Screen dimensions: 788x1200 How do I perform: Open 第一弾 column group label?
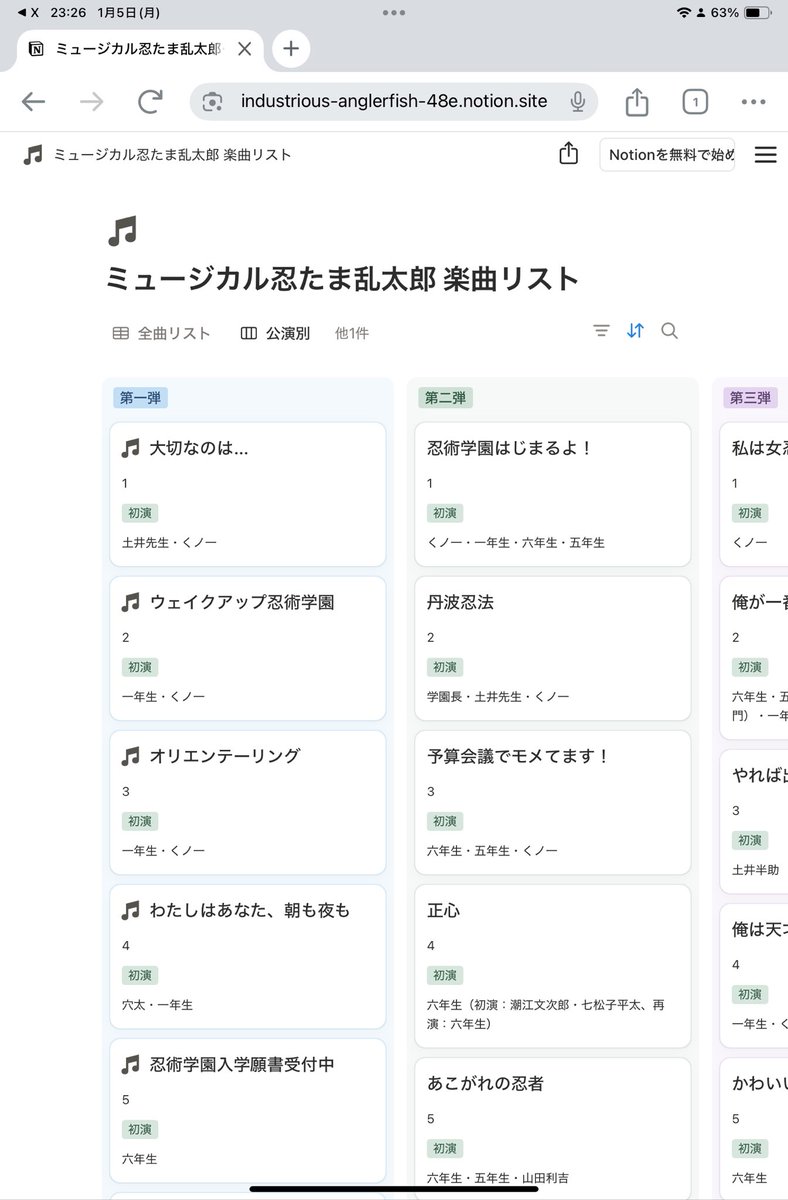(x=140, y=398)
